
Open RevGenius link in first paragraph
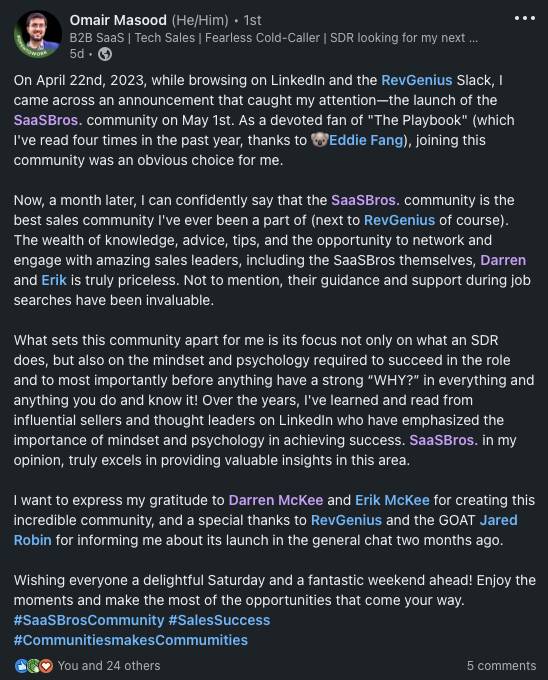417,80
